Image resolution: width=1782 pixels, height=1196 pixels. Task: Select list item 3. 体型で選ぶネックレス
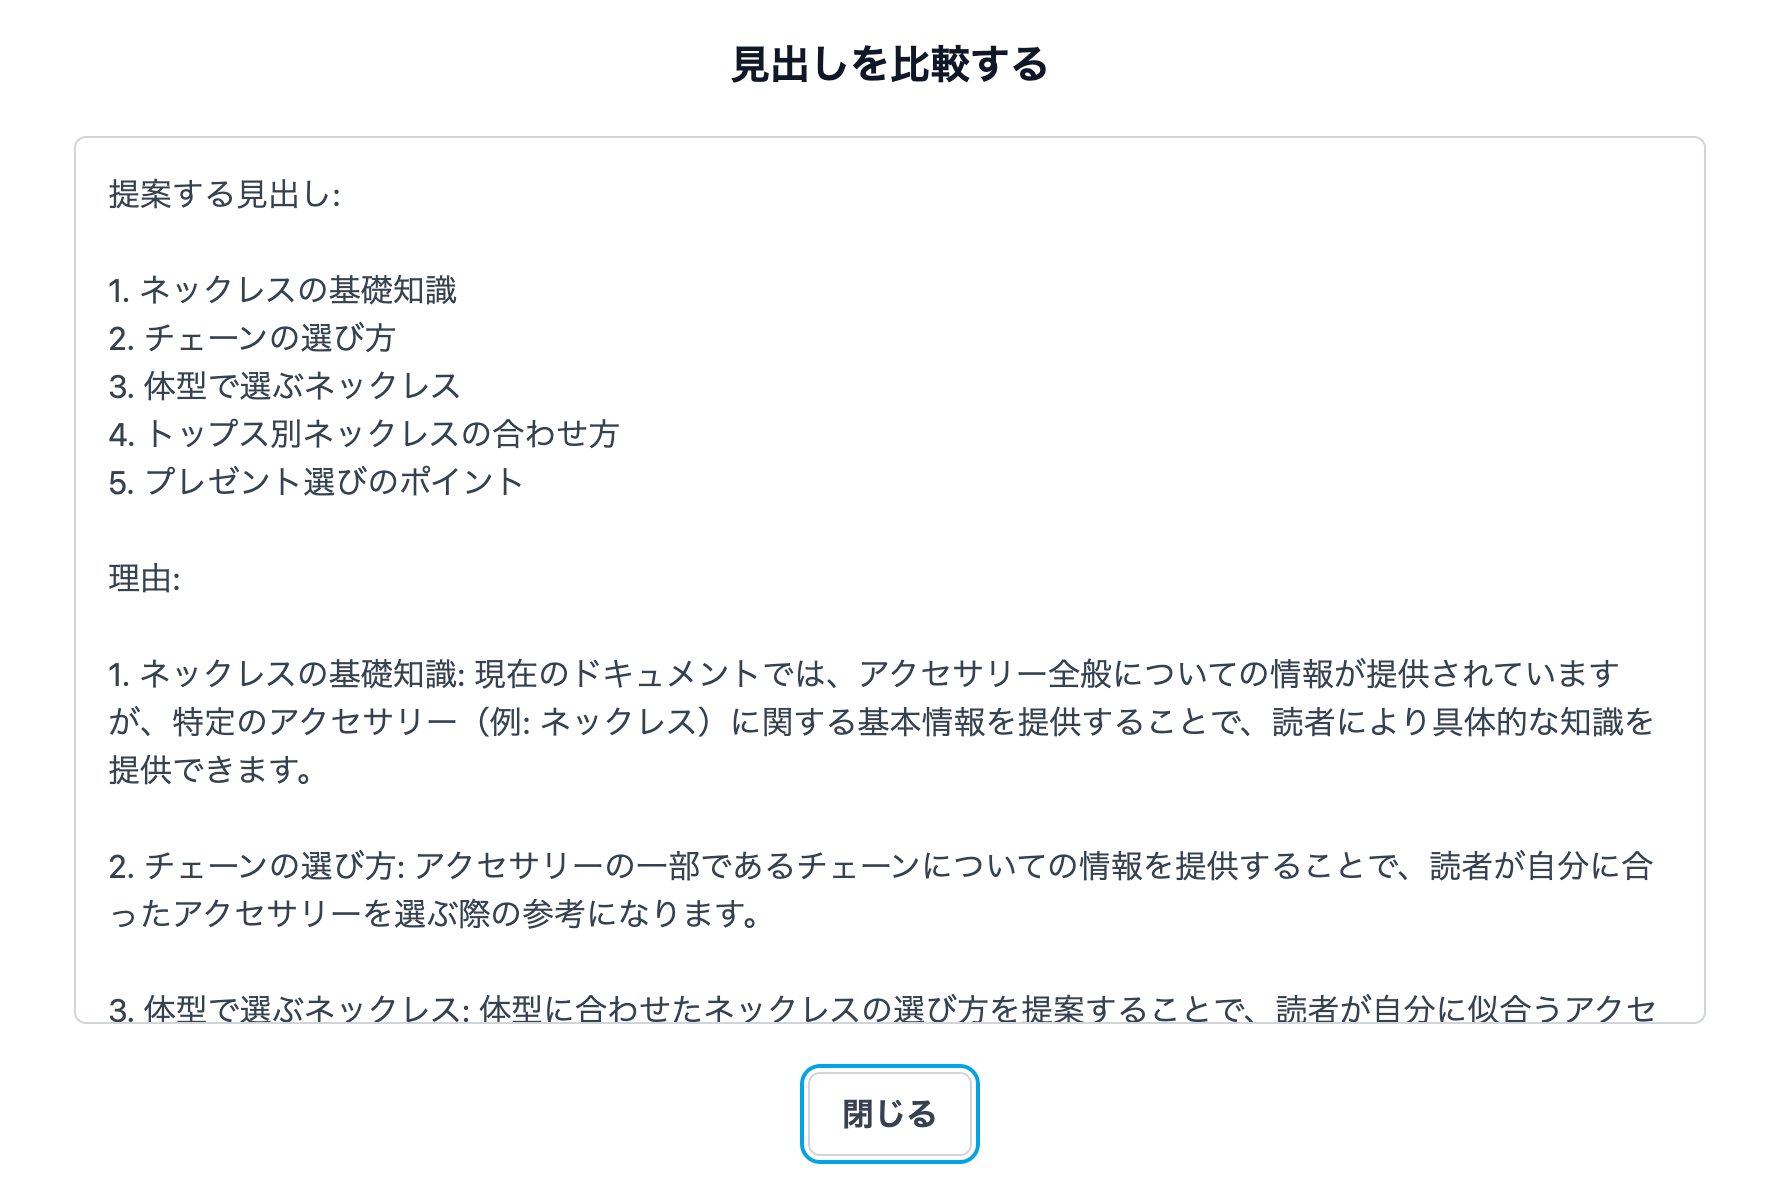(284, 386)
